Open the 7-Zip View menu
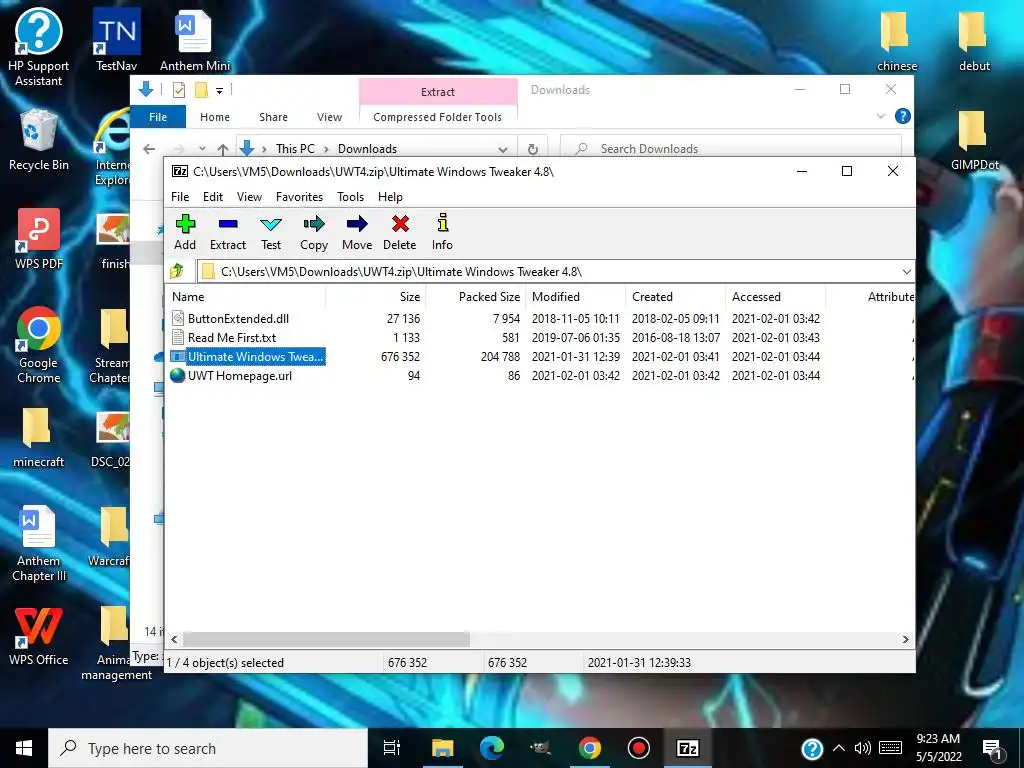Image resolution: width=1024 pixels, height=768 pixels. (249, 197)
